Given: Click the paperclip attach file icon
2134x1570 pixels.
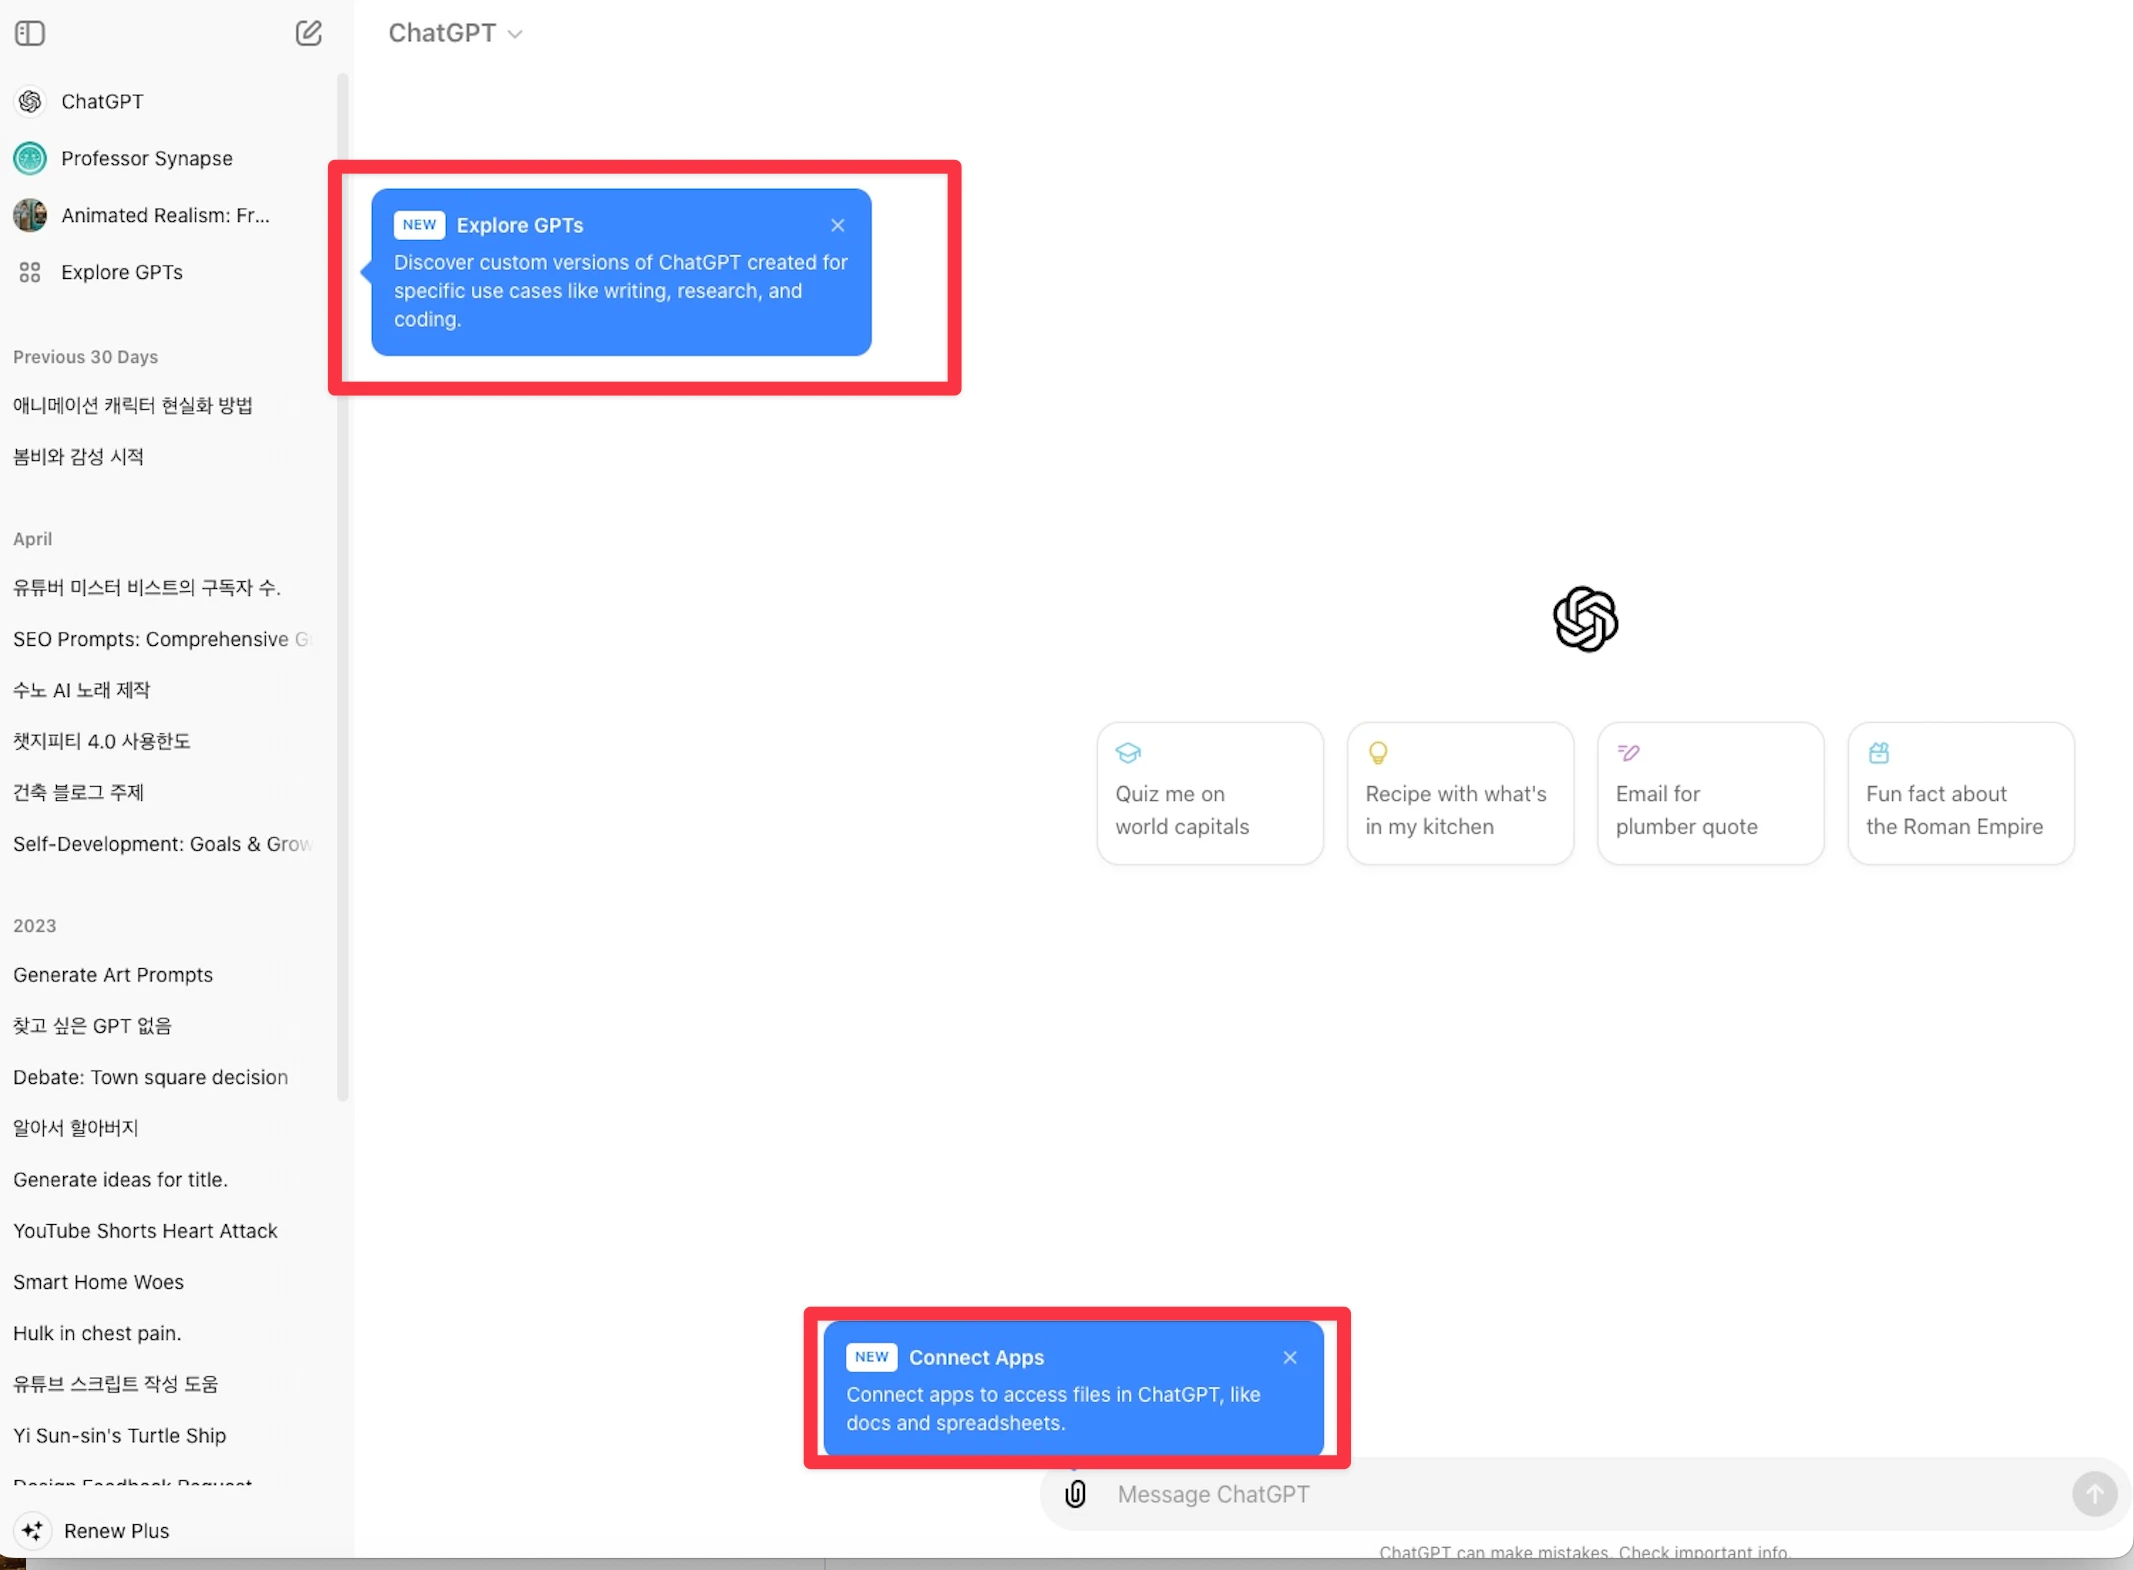Looking at the screenshot, I should pyautogui.click(x=1075, y=1494).
